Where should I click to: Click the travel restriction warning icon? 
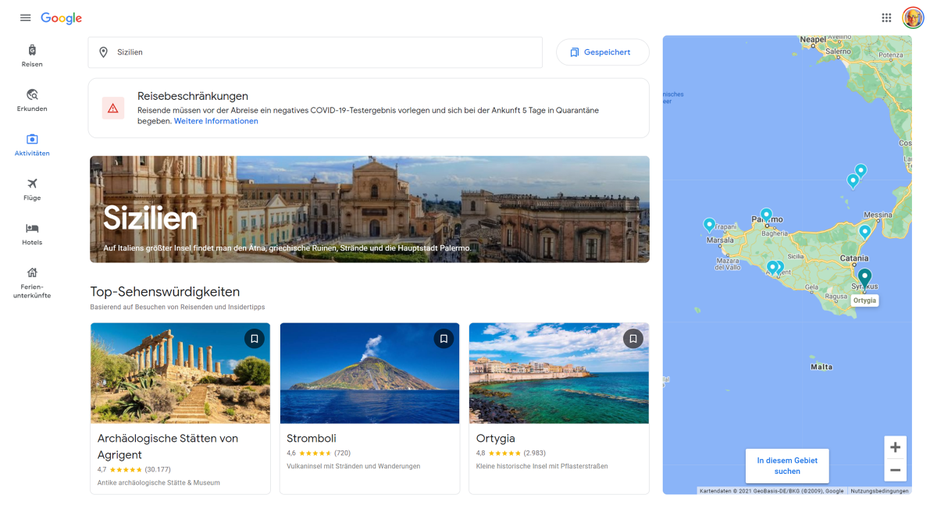click(113, 108)
